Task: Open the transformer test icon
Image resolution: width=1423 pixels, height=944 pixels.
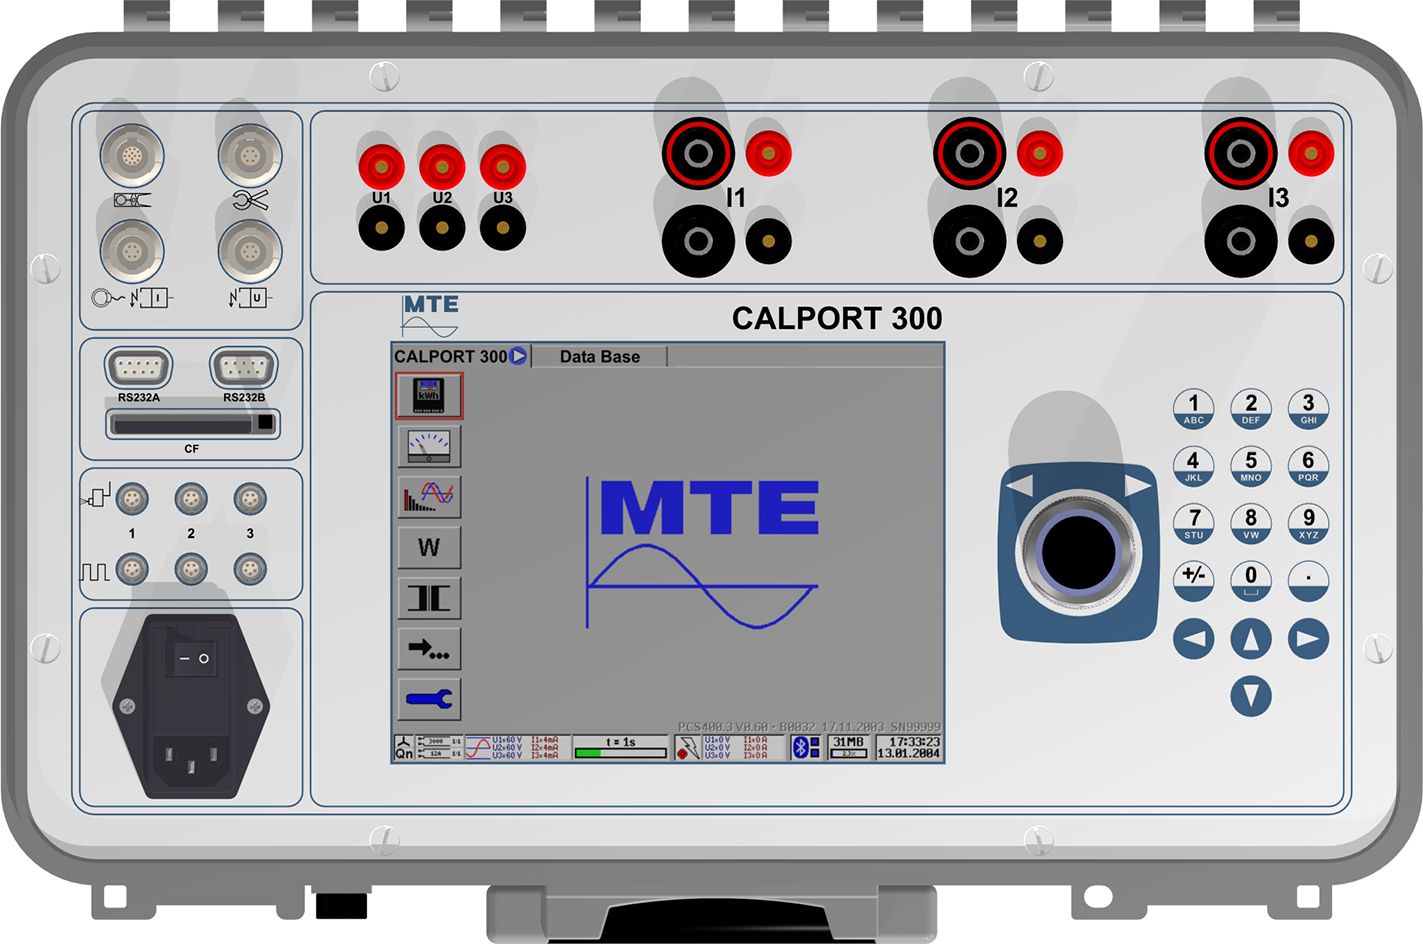Action: (429, 598)
